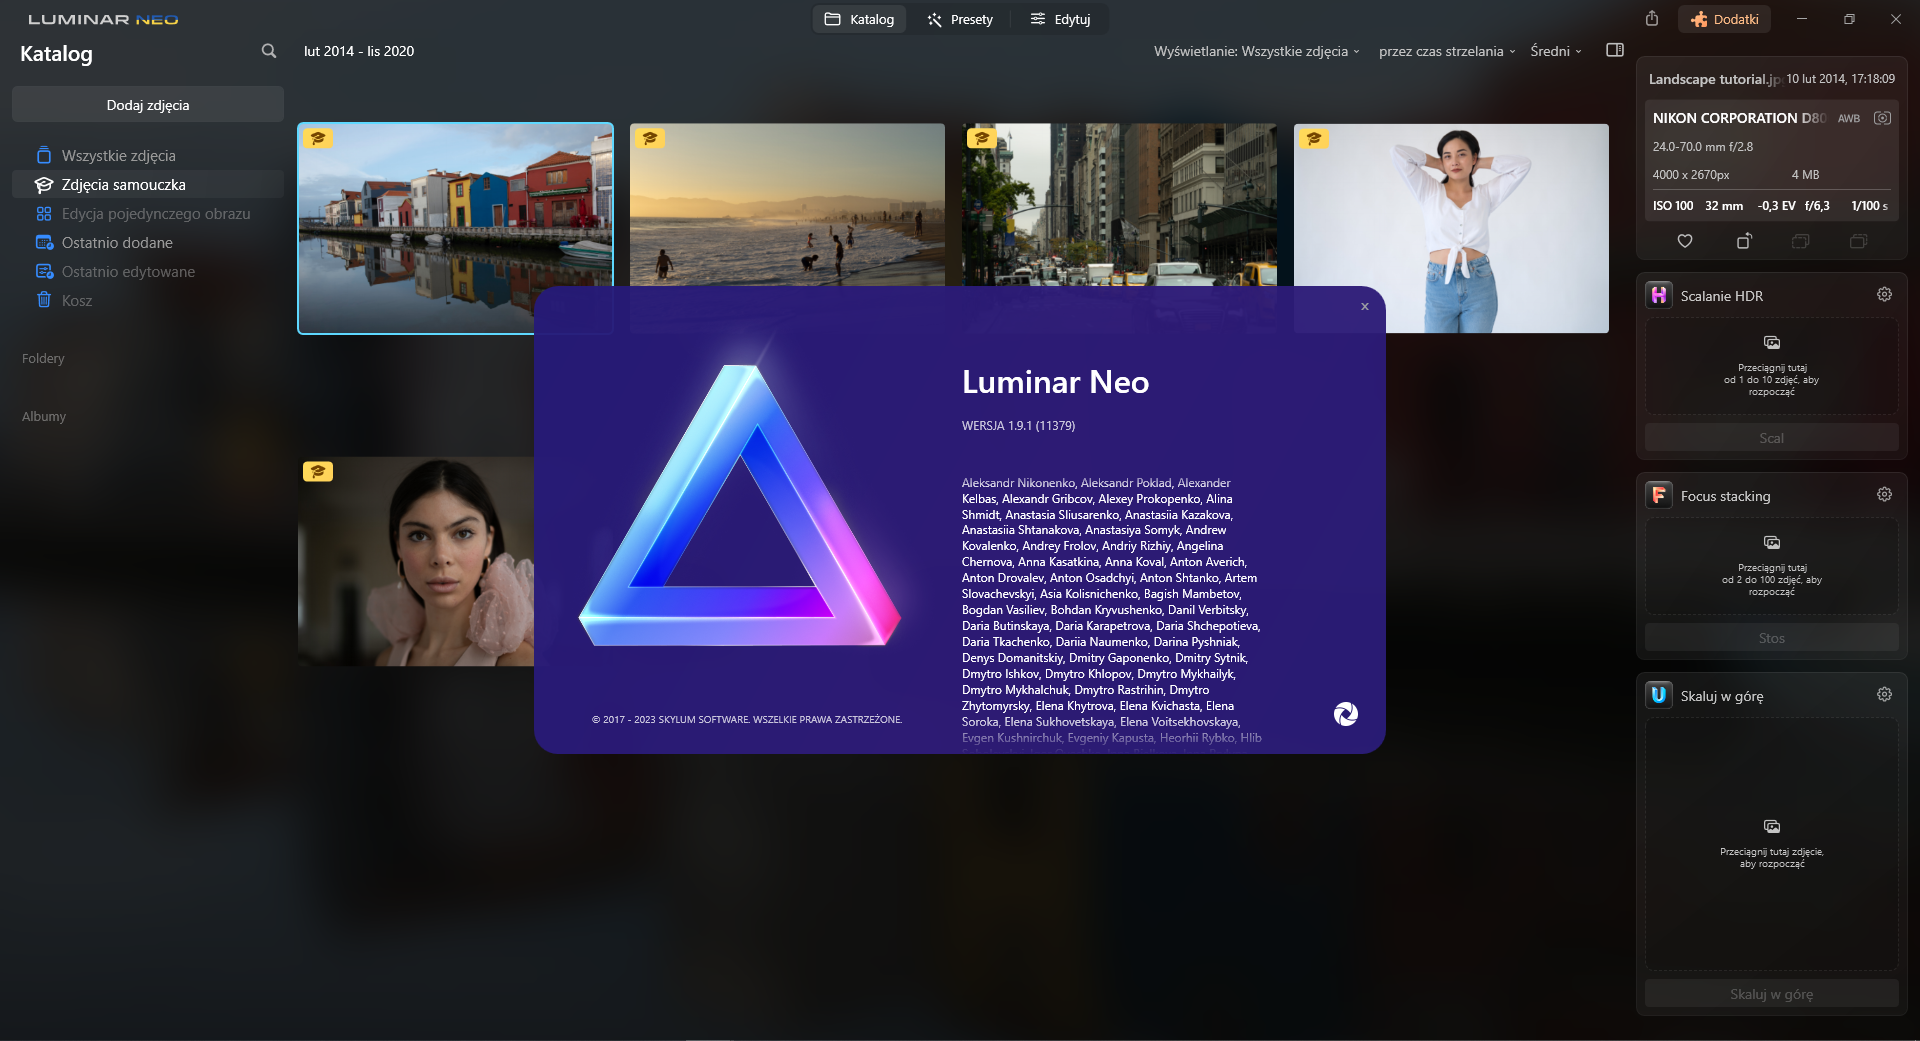Open the przez czas strzelania sort dropdown
This screenshot has height=1041, width=1920.
coord(1447,51)
